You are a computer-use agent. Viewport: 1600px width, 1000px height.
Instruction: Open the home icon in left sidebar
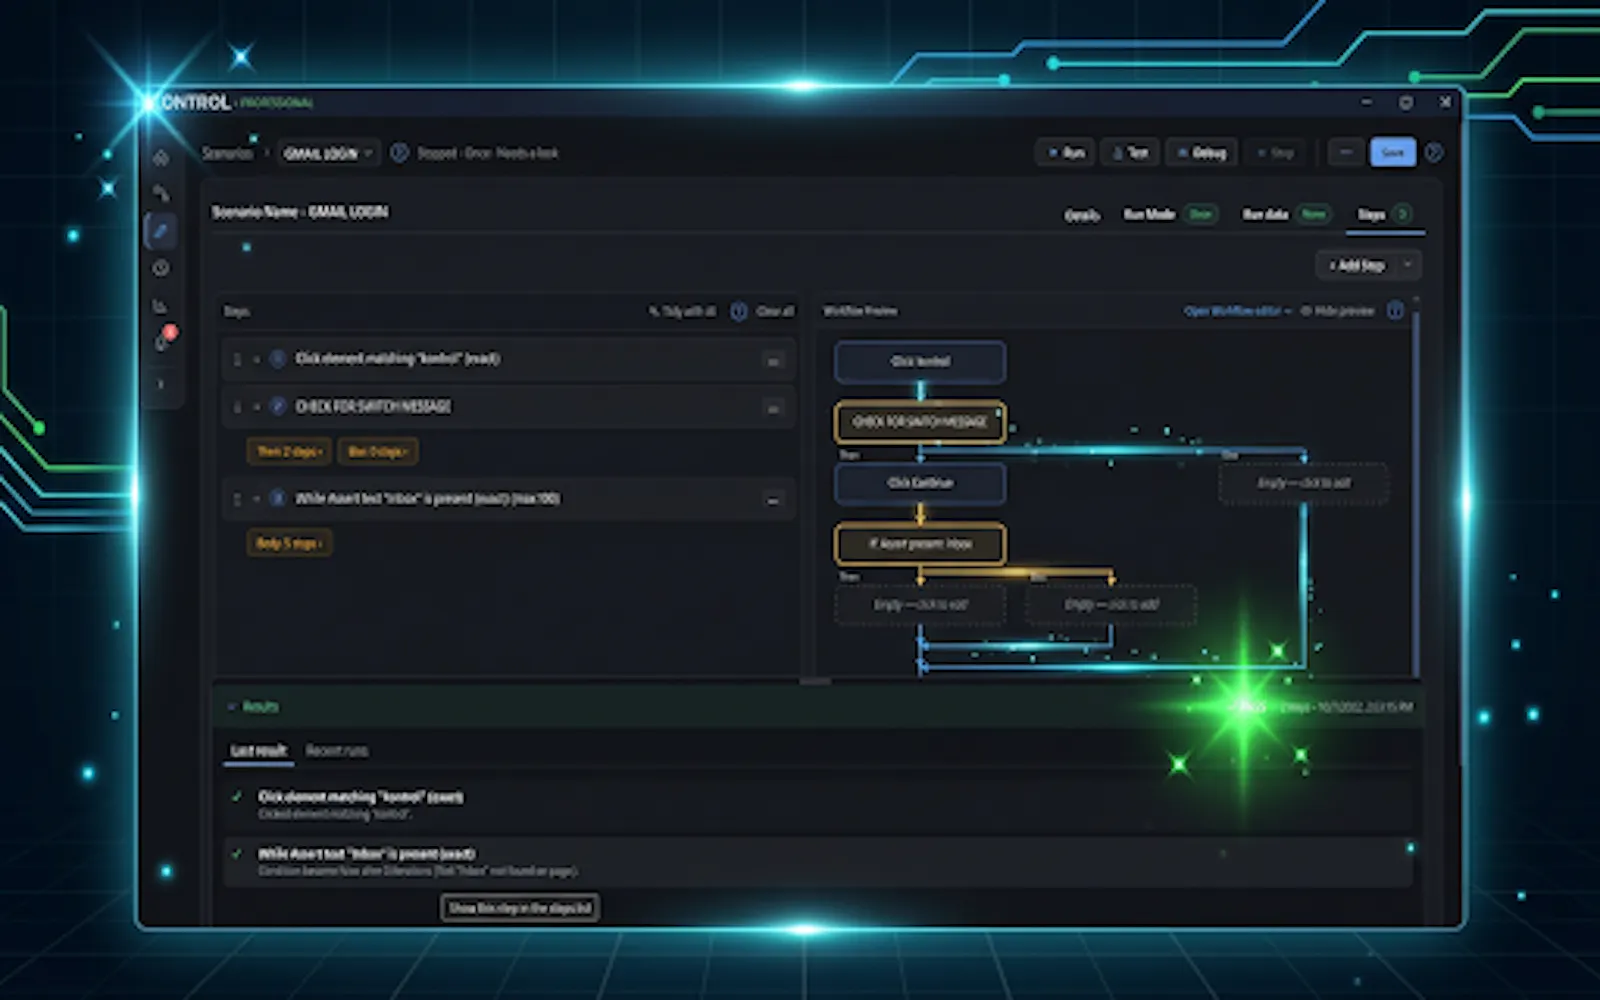tap(161, 157)
